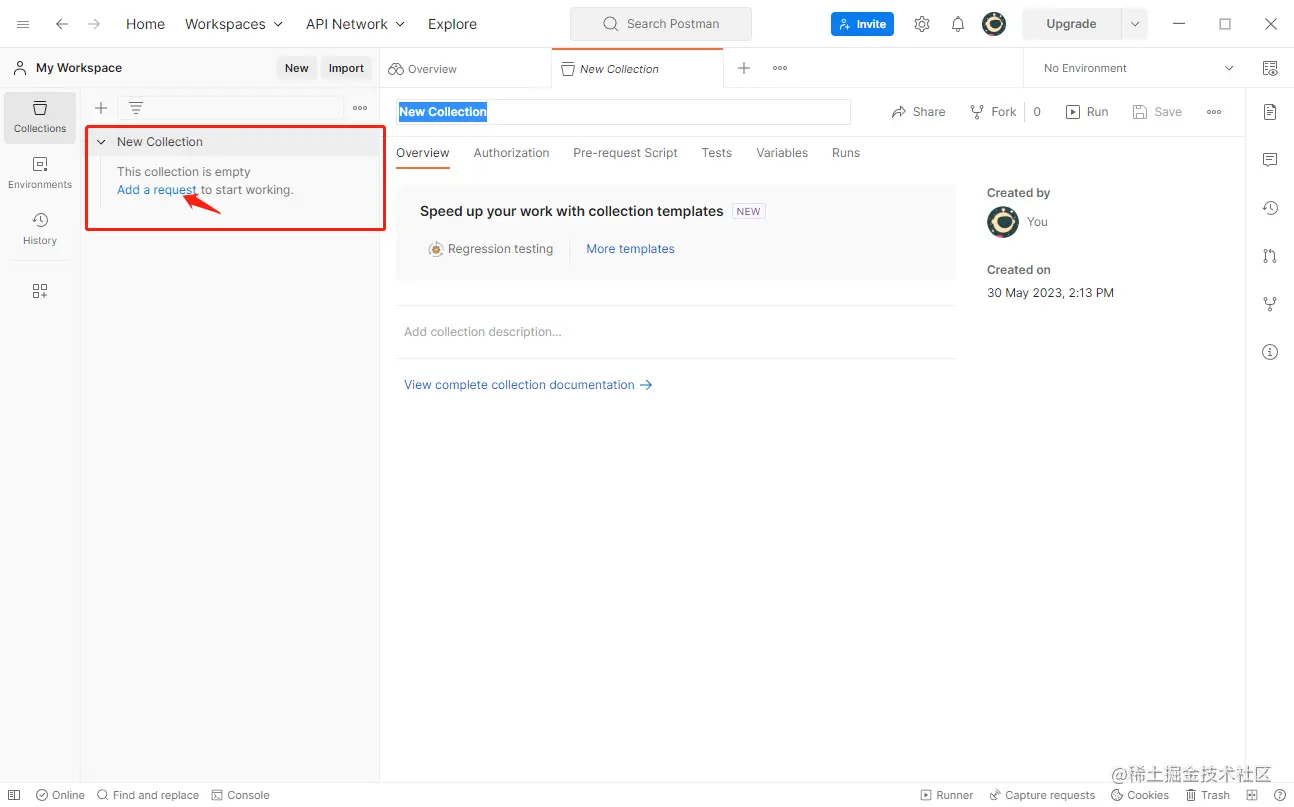Open the hamburger main menu
The image size is (1294, 807).
point(23,24)
